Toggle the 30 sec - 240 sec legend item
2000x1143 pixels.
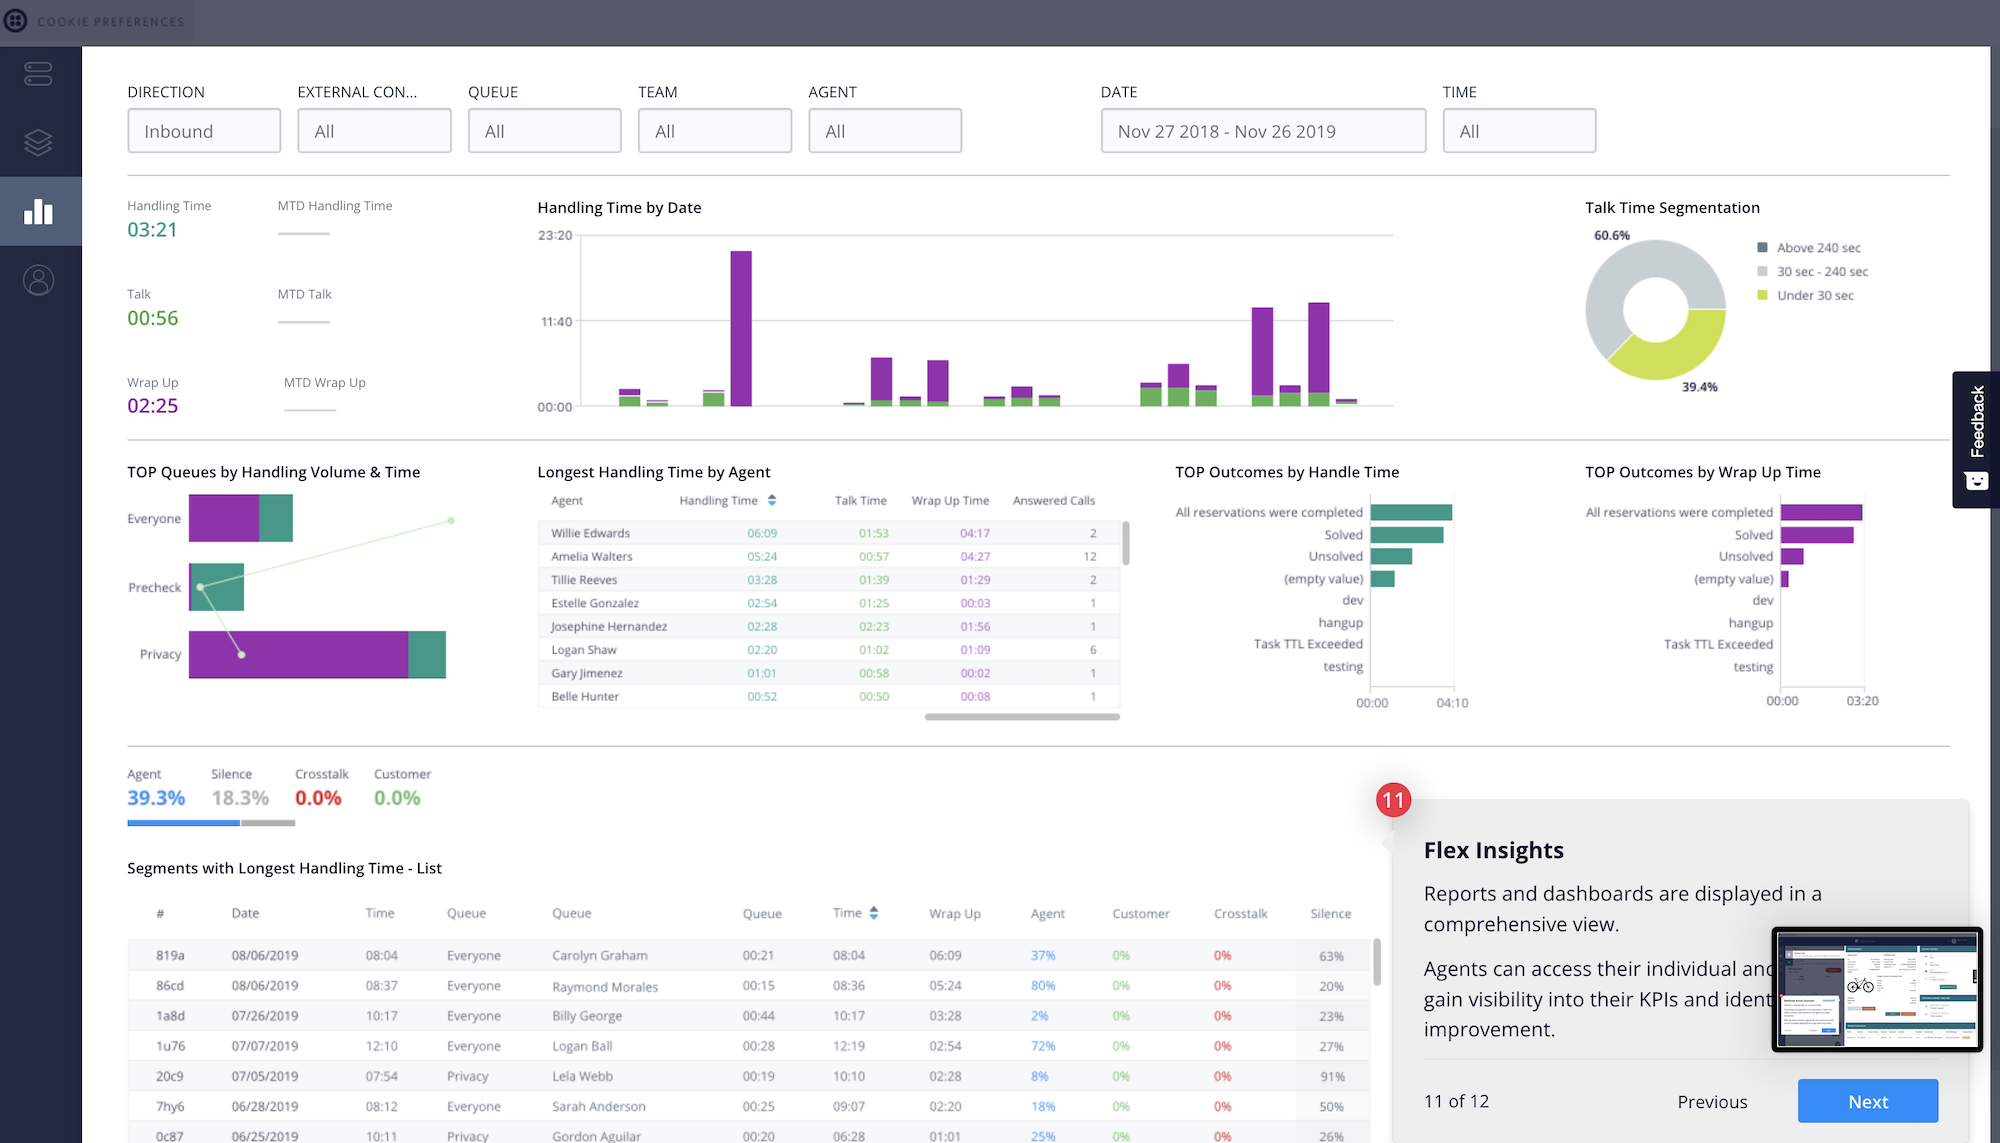pyautogui.click(x=1812, y=272)
